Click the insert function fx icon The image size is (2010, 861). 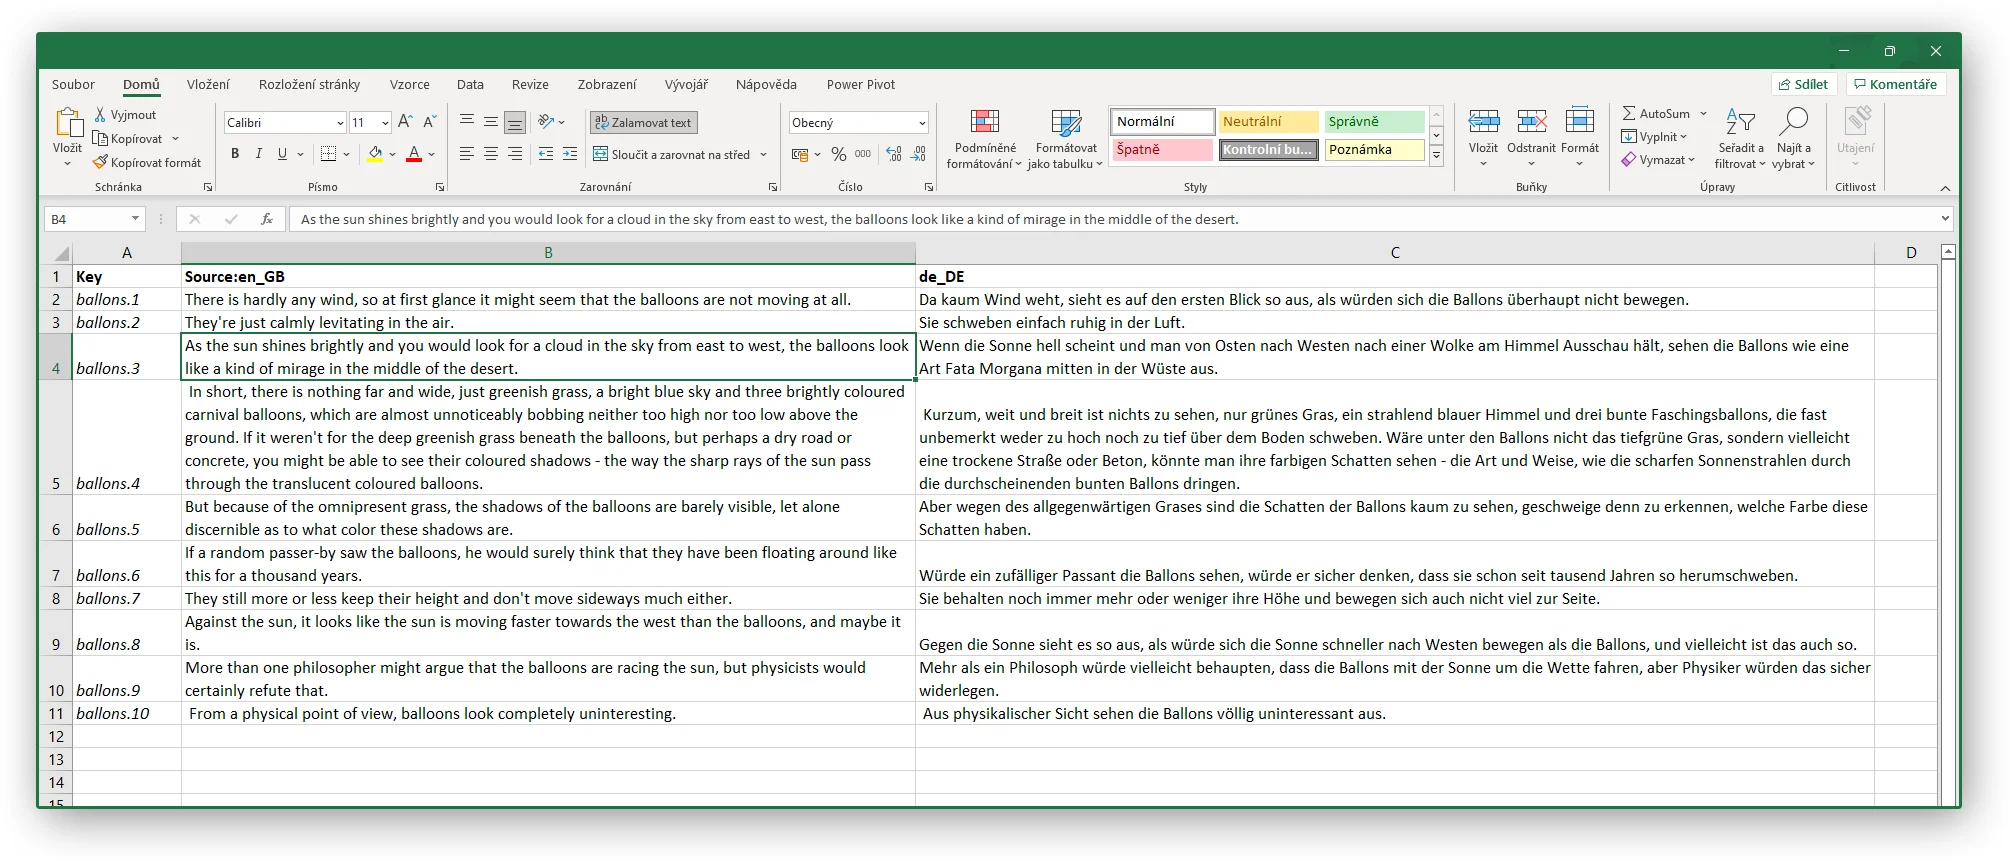click(x=266, y=219)
